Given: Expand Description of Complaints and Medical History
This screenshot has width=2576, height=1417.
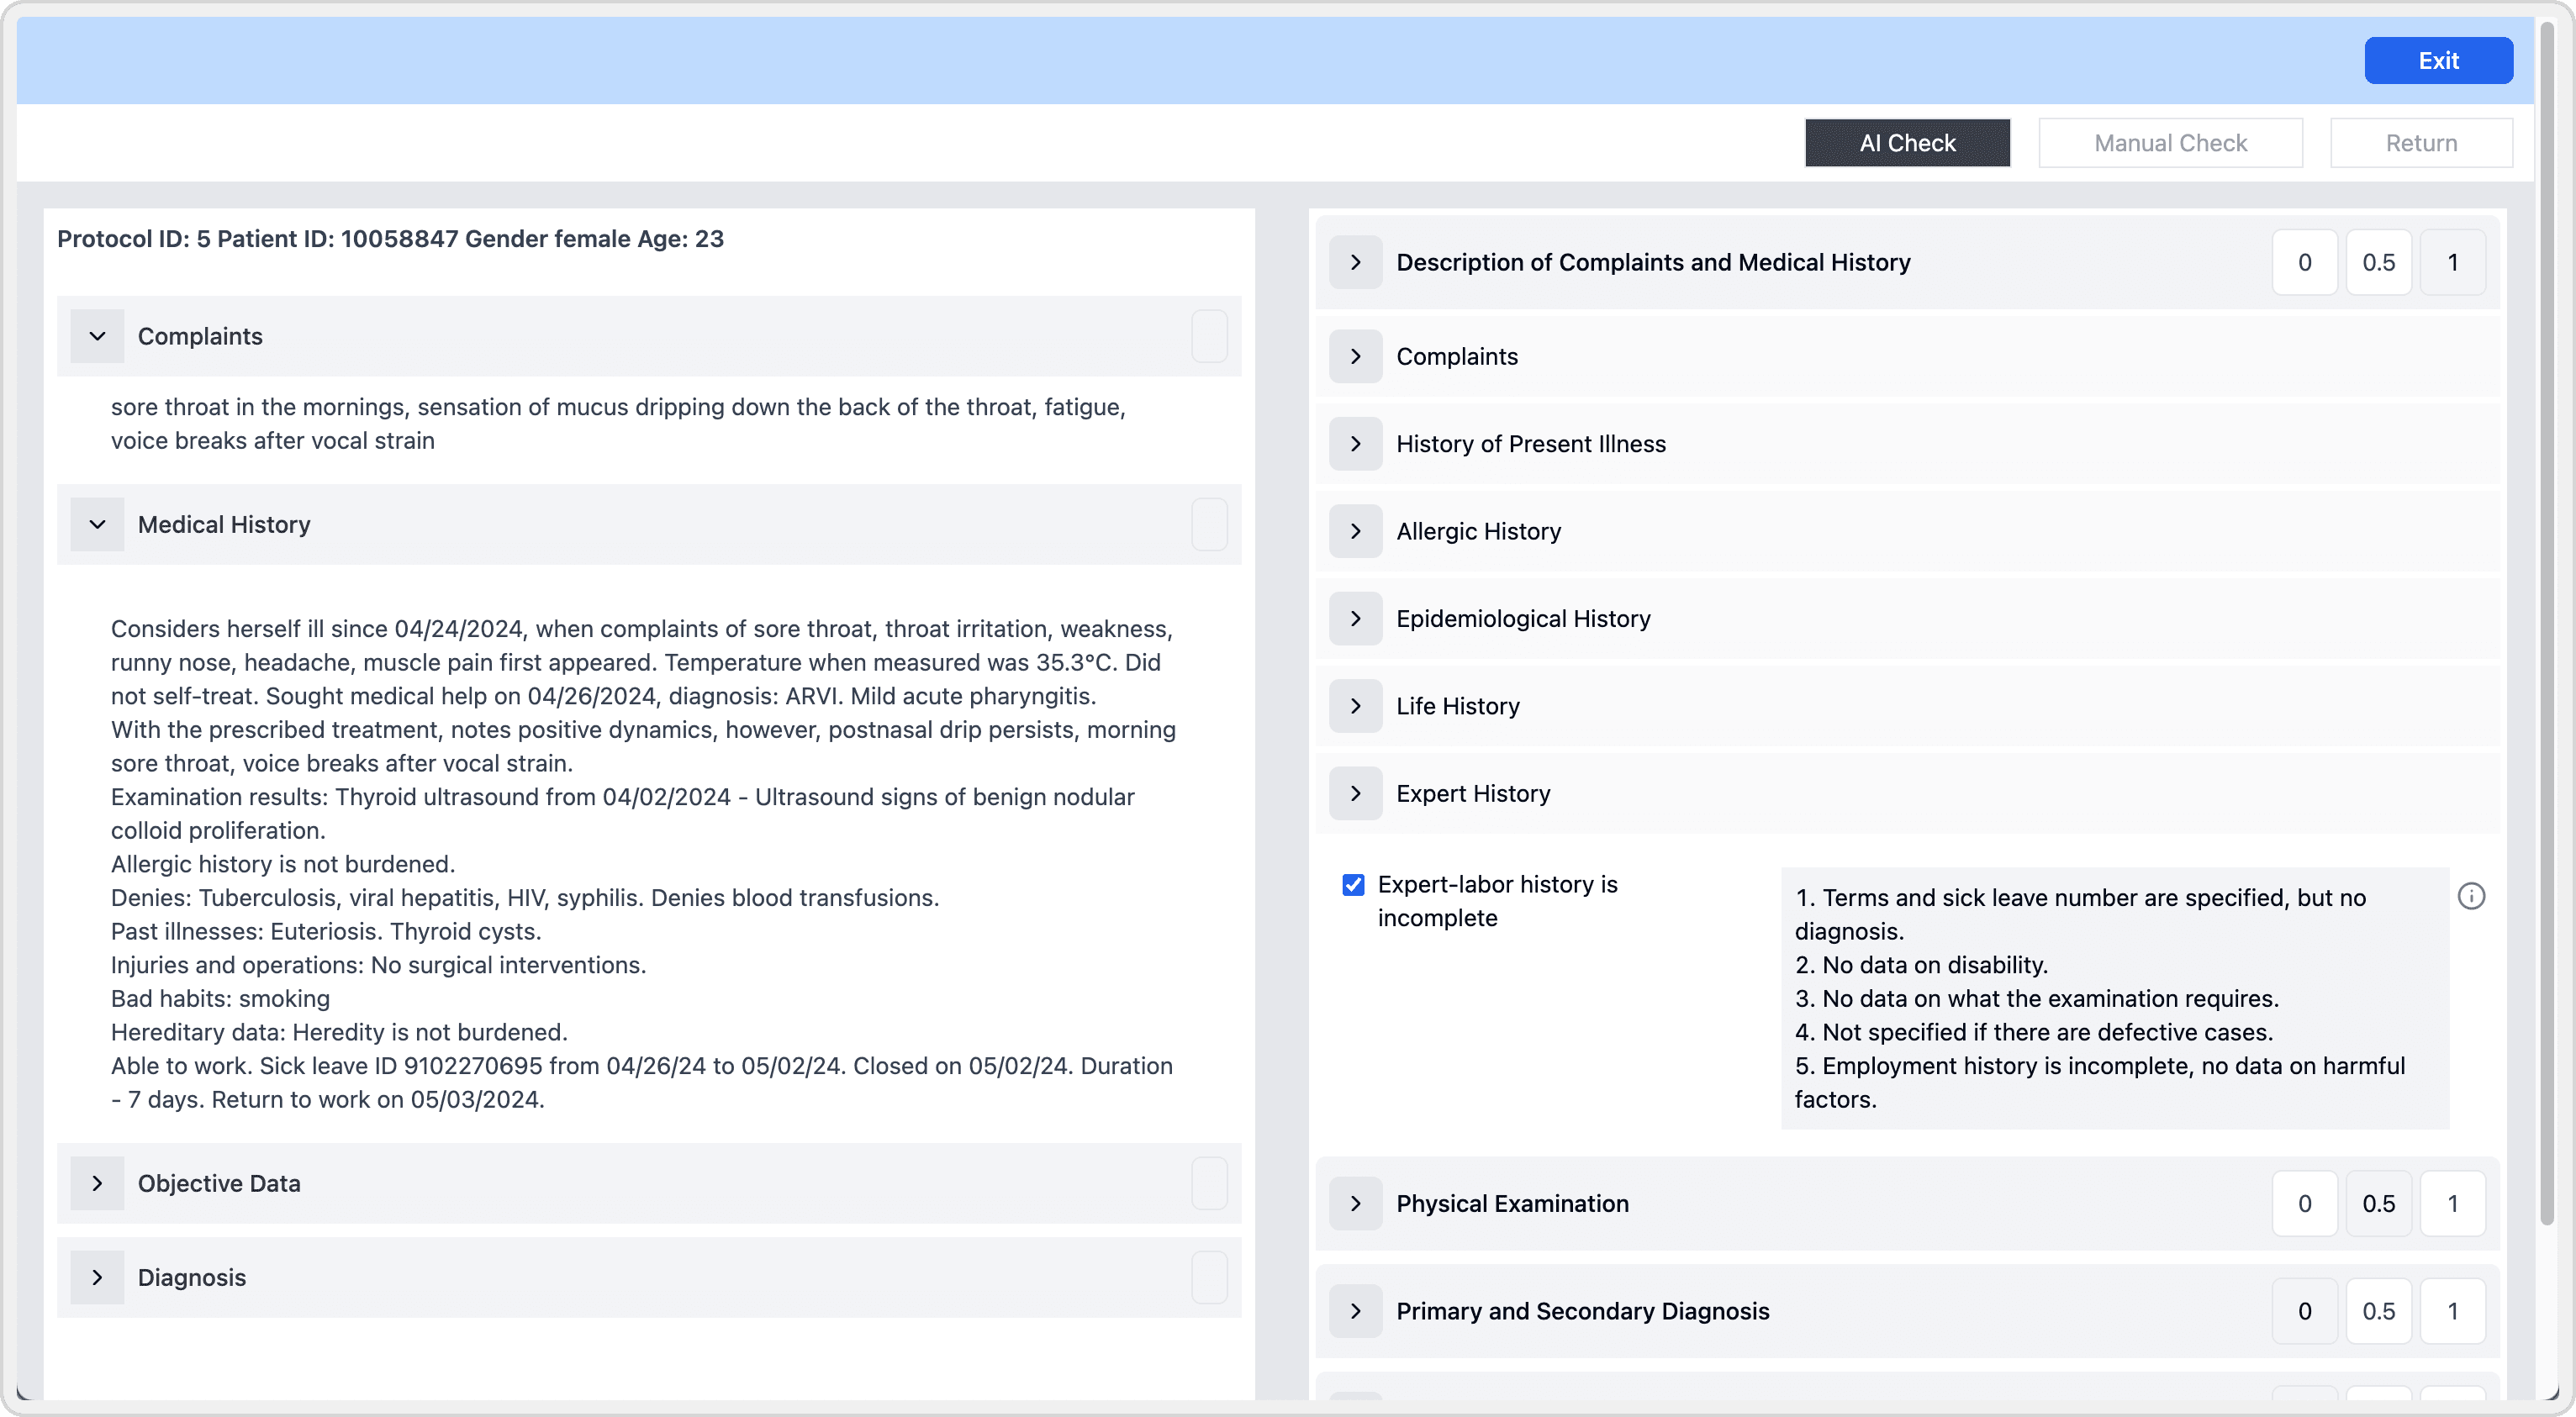Looking at the screenshot, I should [1355, 262].
